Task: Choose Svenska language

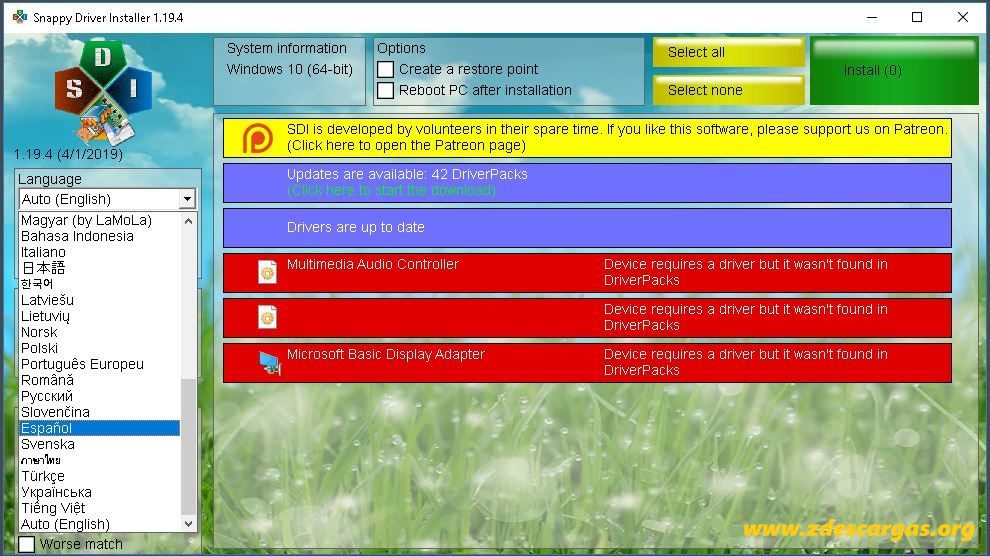Action: [100, 444]
